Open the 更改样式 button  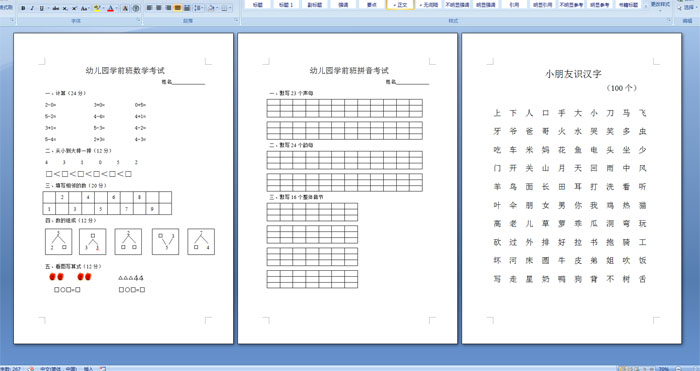point(660,5)
